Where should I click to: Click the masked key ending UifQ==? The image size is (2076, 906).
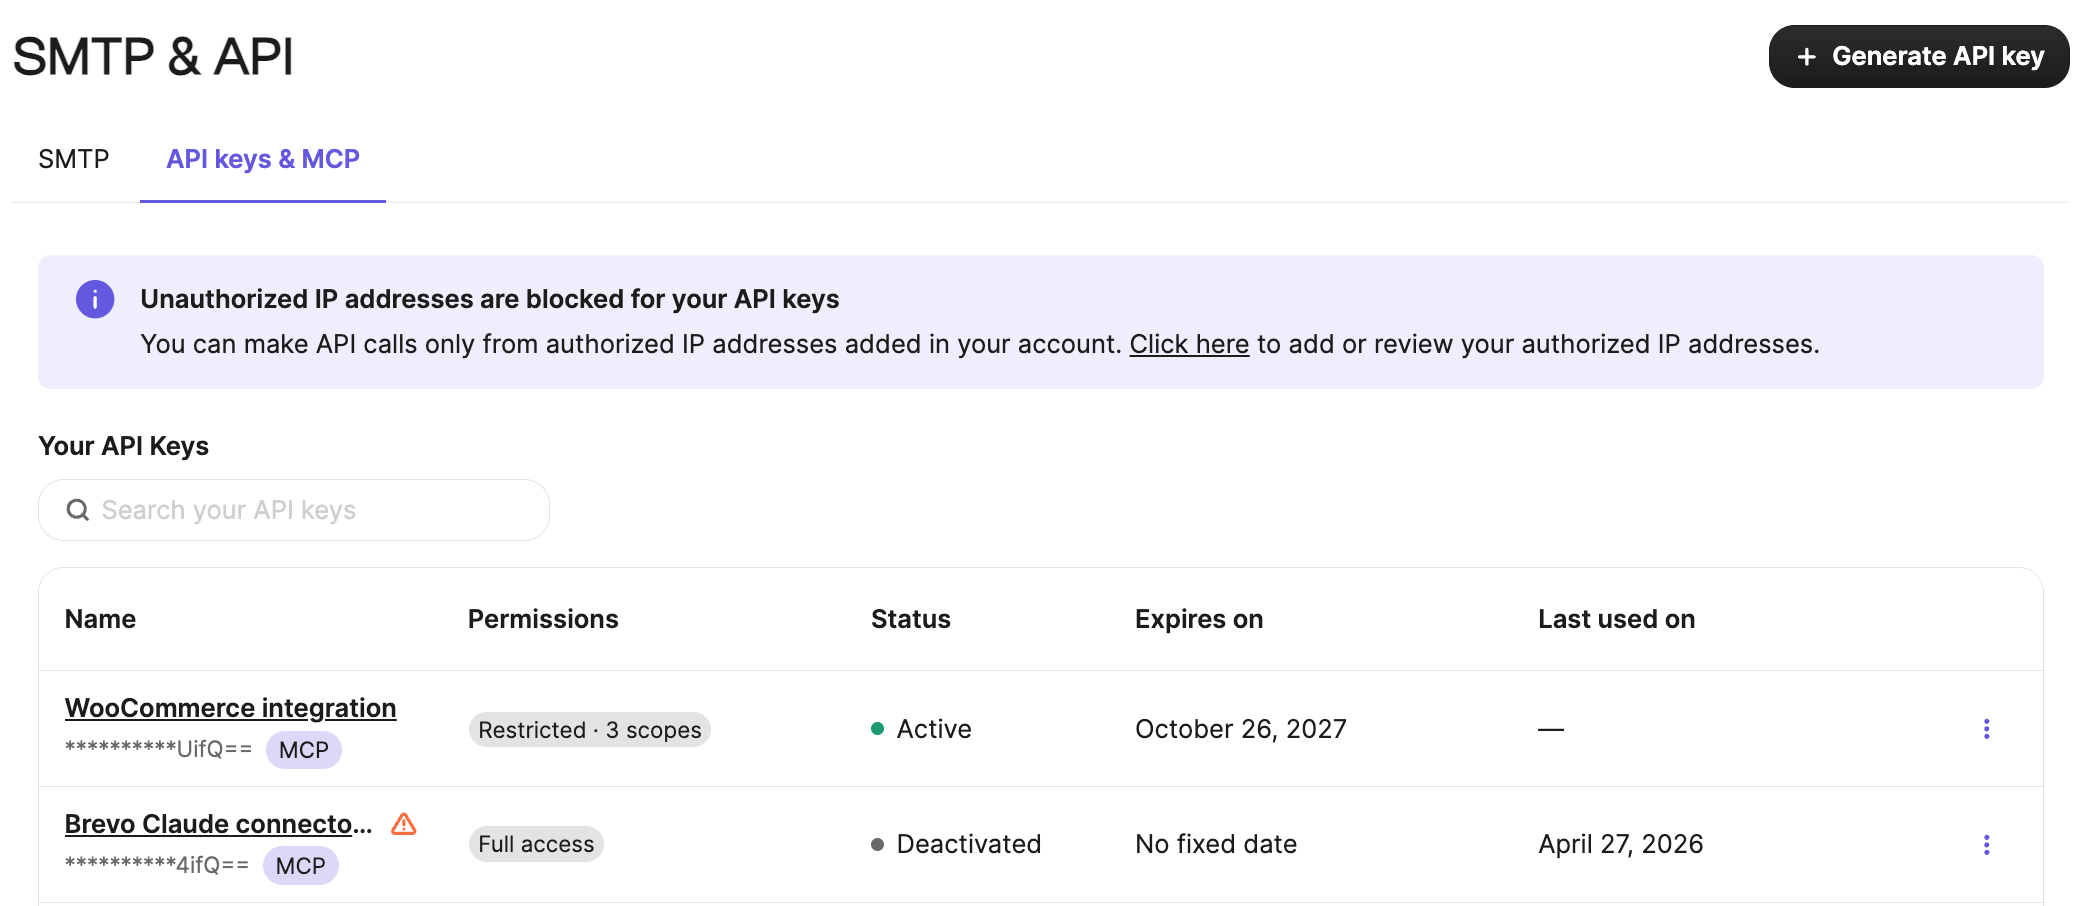[158, 748]
